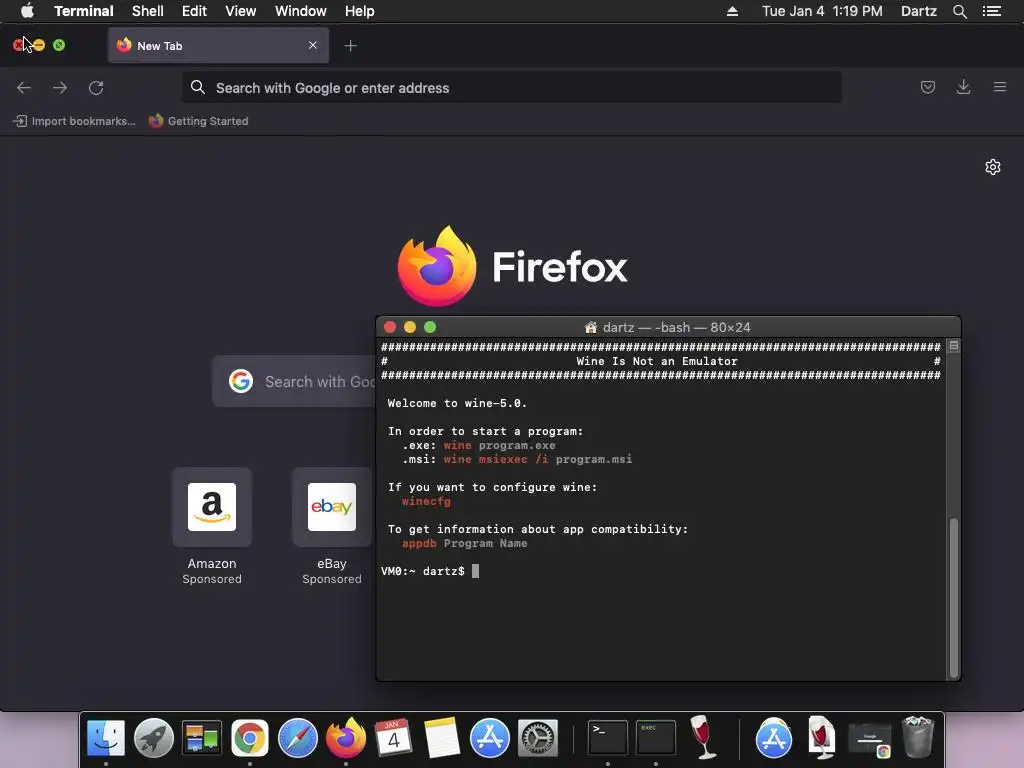The width and height of the screenshot is (1024, 768).
Task: Open the Notes app in dock
Action: (441, 738)
